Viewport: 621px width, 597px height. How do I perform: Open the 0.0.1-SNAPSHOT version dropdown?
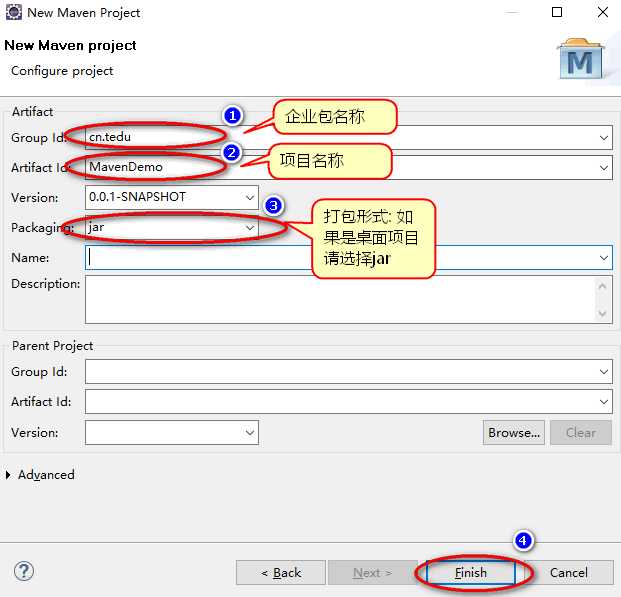click(250, 197)
